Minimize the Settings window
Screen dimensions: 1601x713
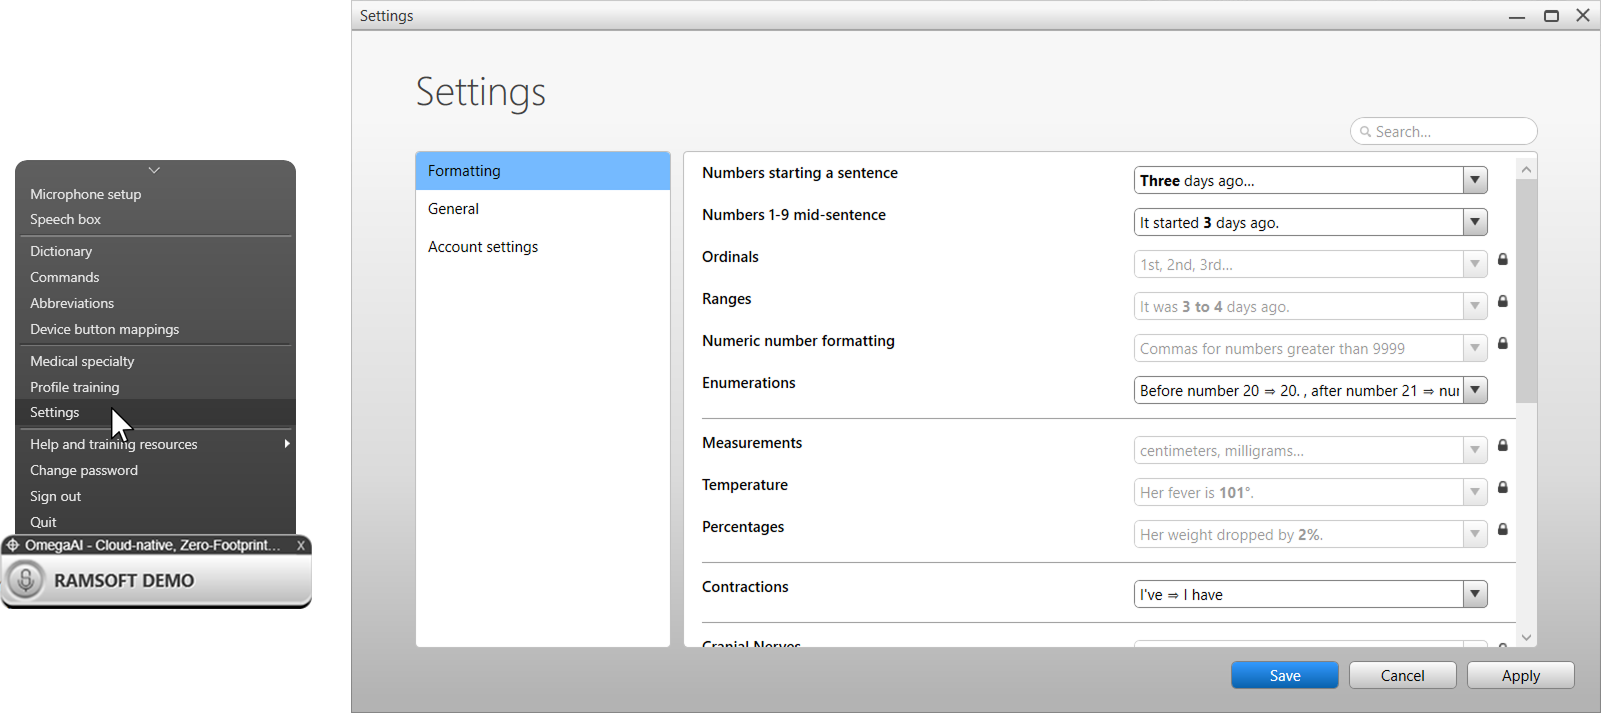[1517, 15]
